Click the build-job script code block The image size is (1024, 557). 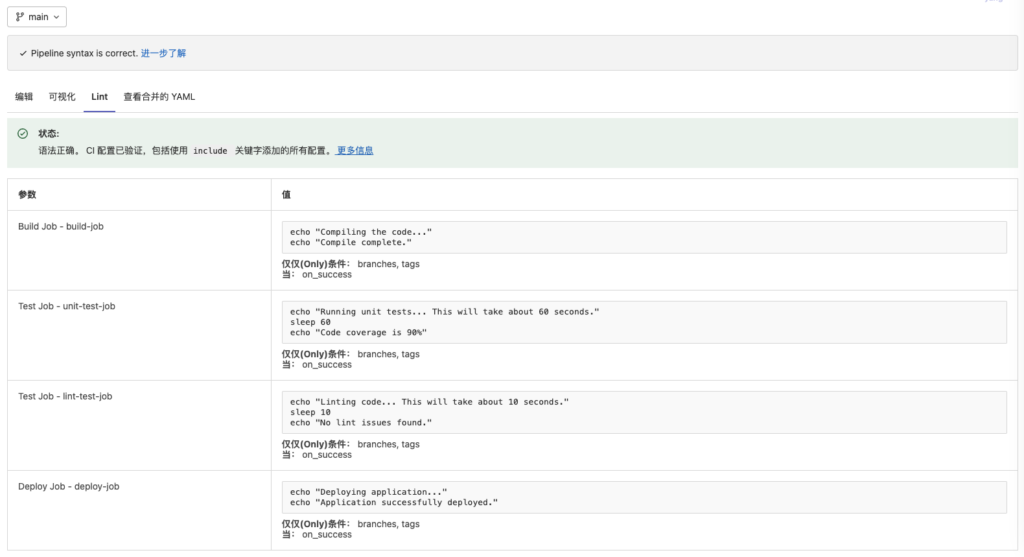(644, 237)
